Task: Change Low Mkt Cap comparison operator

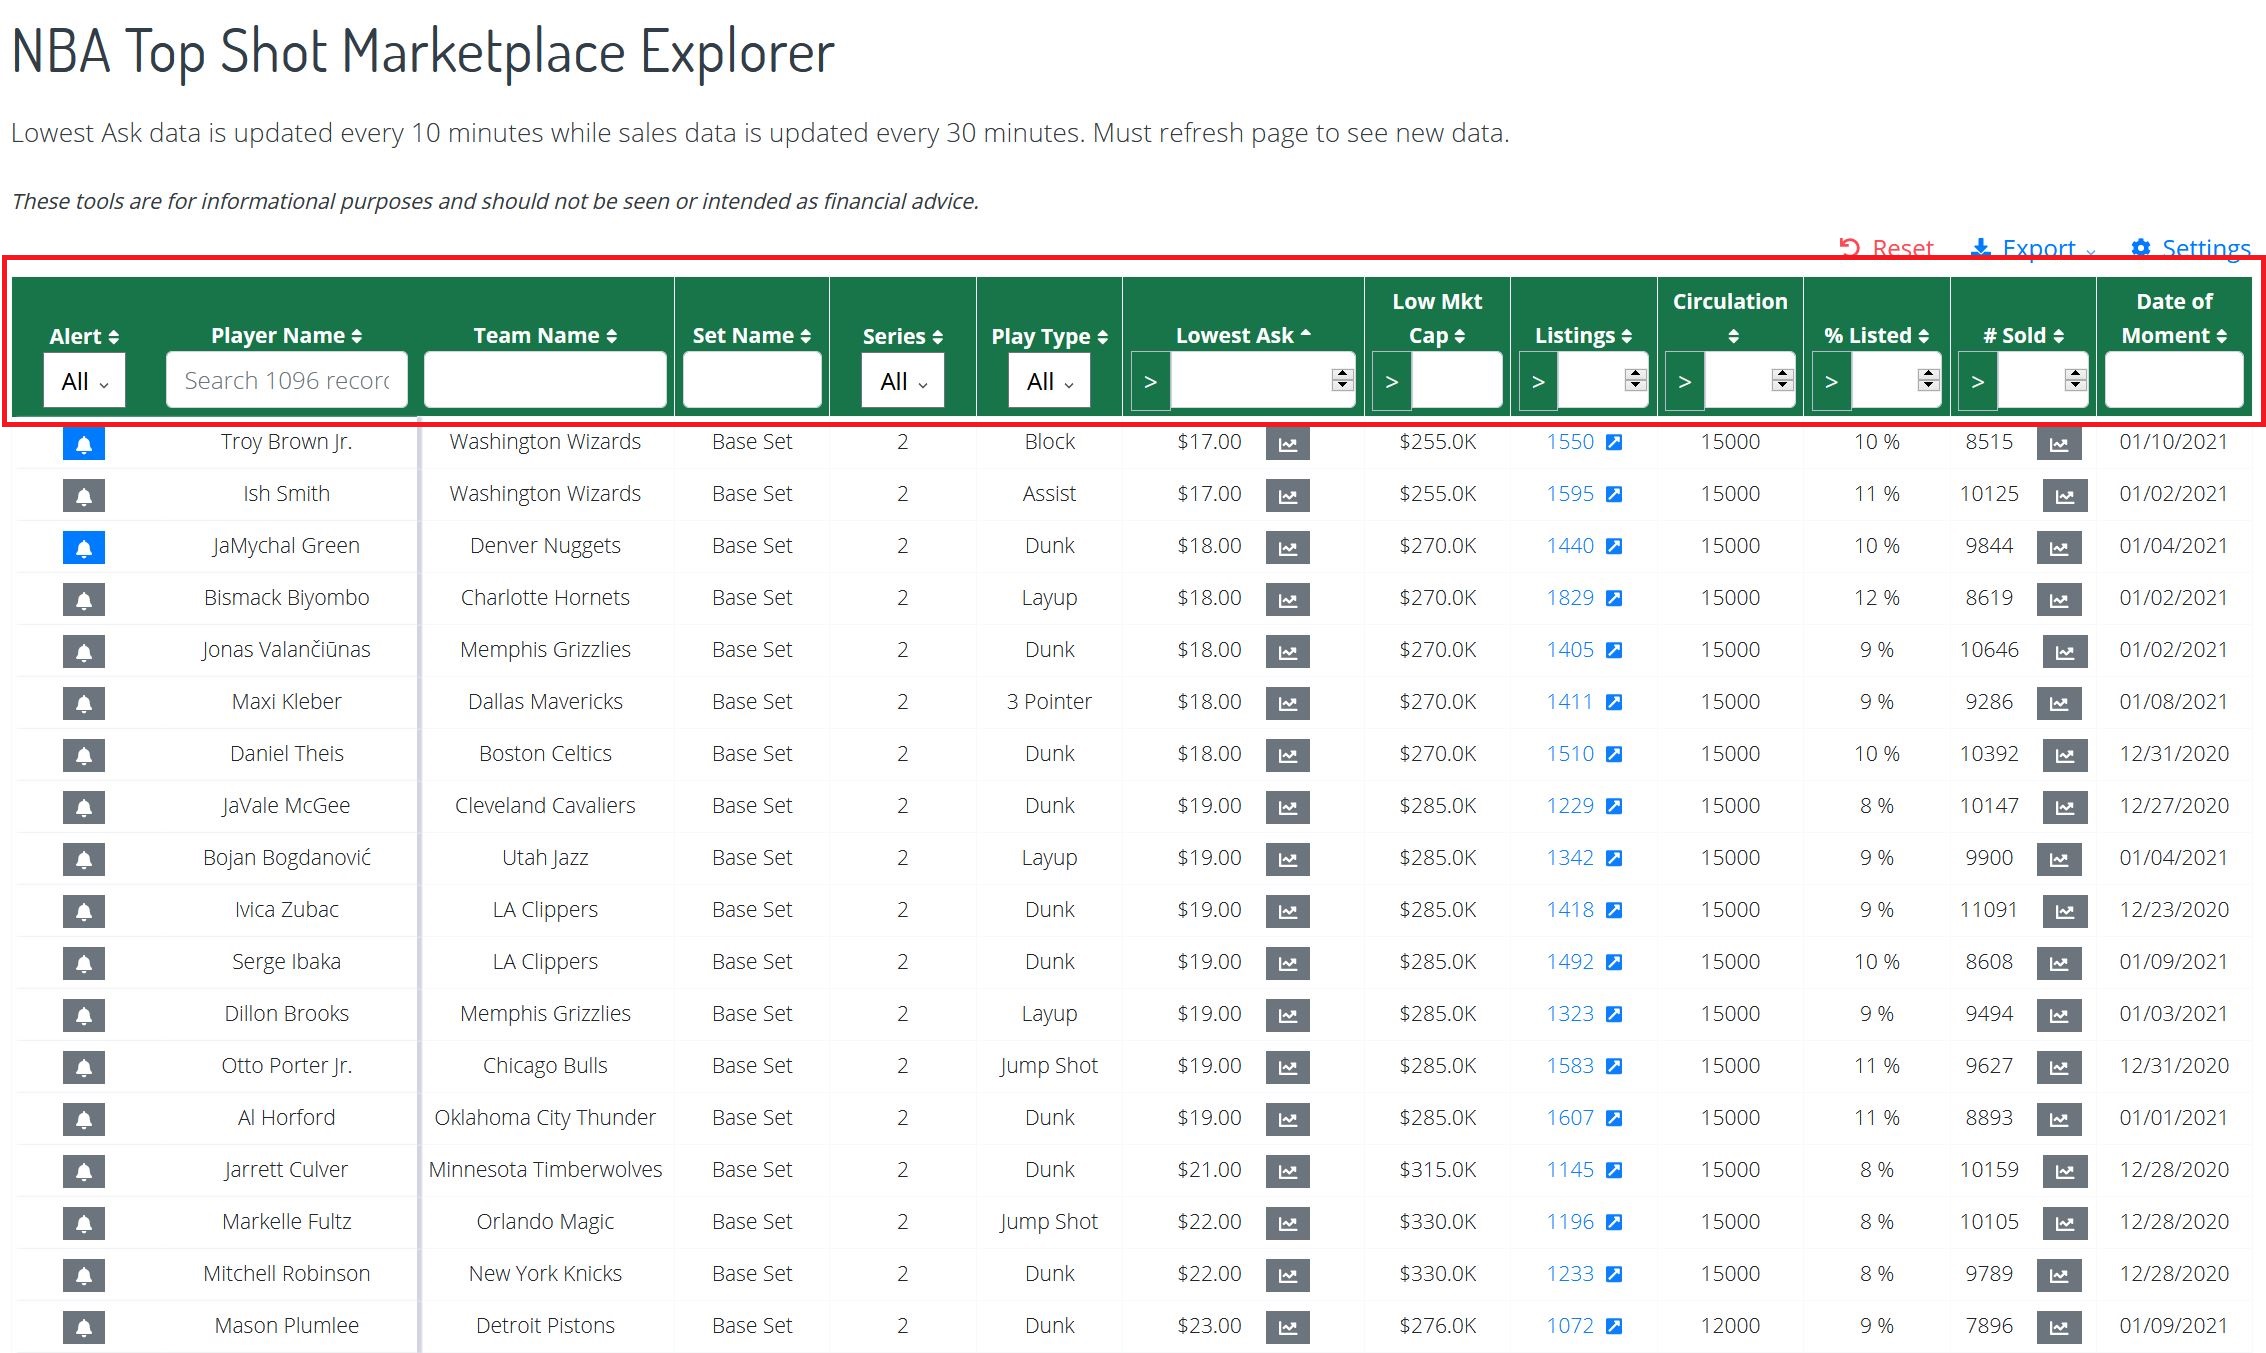Action: pos(1392,381)
